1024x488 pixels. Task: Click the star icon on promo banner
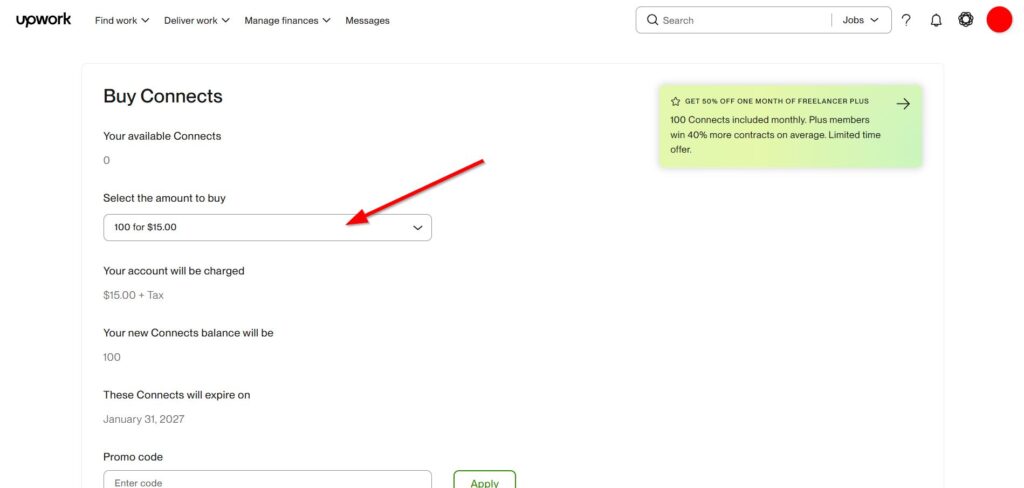click(x=676, y=102)
